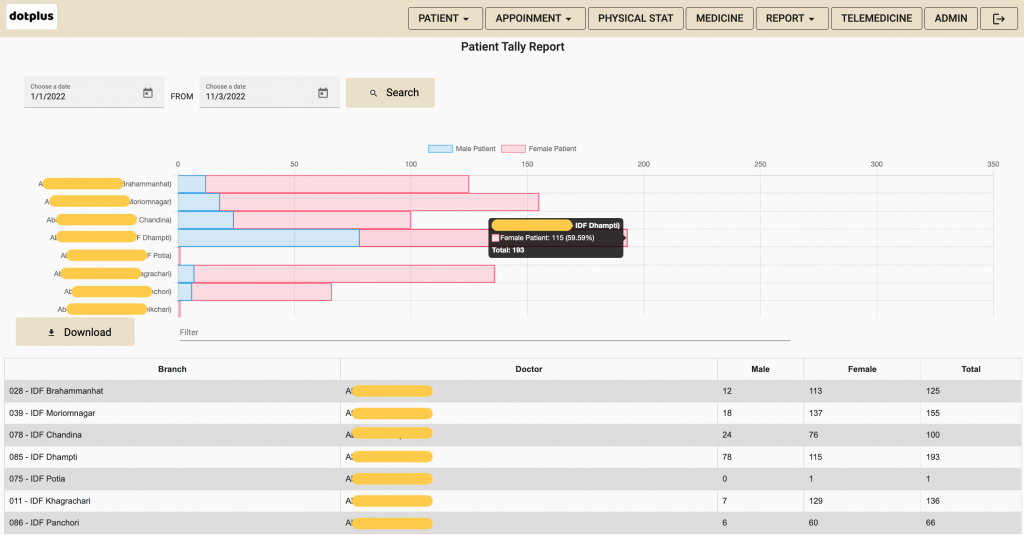Sort table by Female column header
1024x535 pixels.
coord(861,369)
